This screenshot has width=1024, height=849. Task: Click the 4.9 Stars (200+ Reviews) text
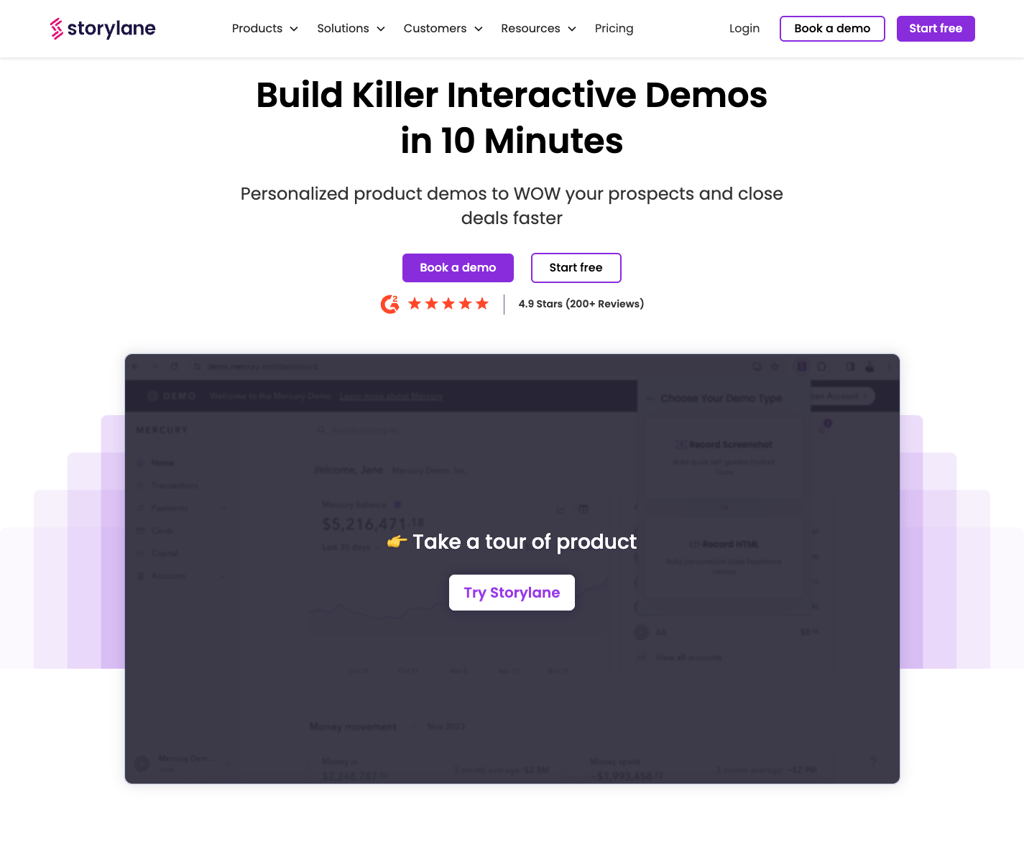581,304
